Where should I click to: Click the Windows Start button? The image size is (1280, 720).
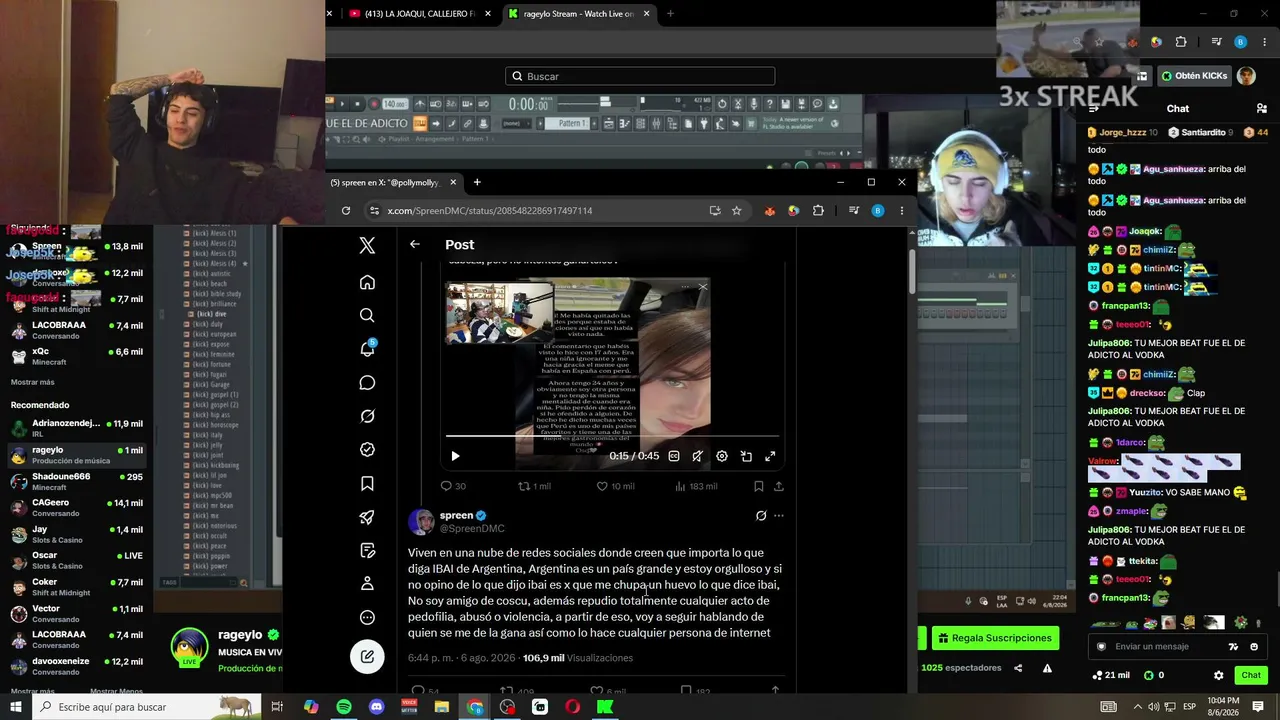point(16,707)
